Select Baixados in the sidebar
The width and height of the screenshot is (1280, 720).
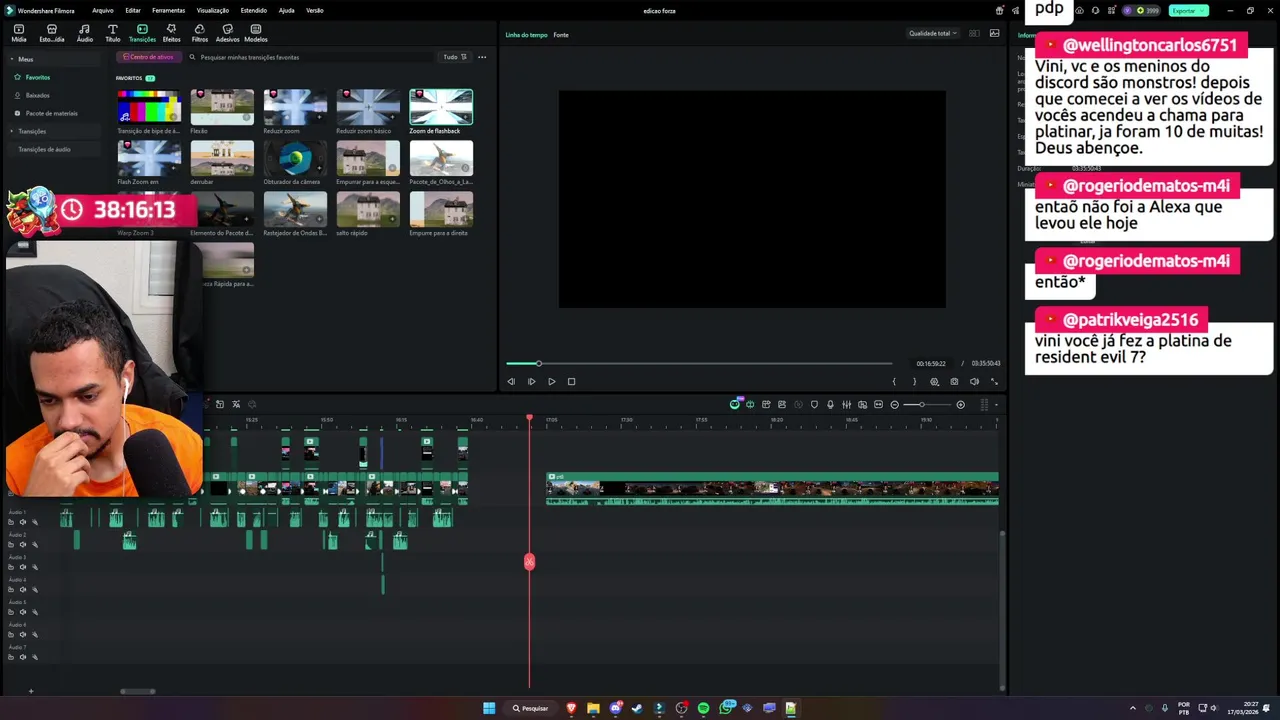click(38, 95)
